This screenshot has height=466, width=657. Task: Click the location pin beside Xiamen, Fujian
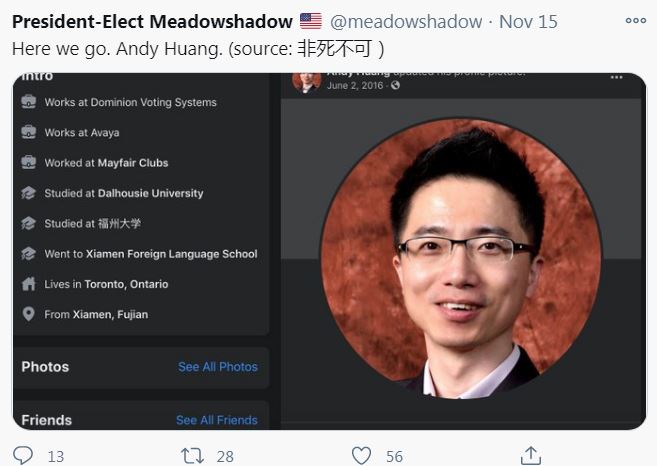pyautogui.click(x=28, y=314)
